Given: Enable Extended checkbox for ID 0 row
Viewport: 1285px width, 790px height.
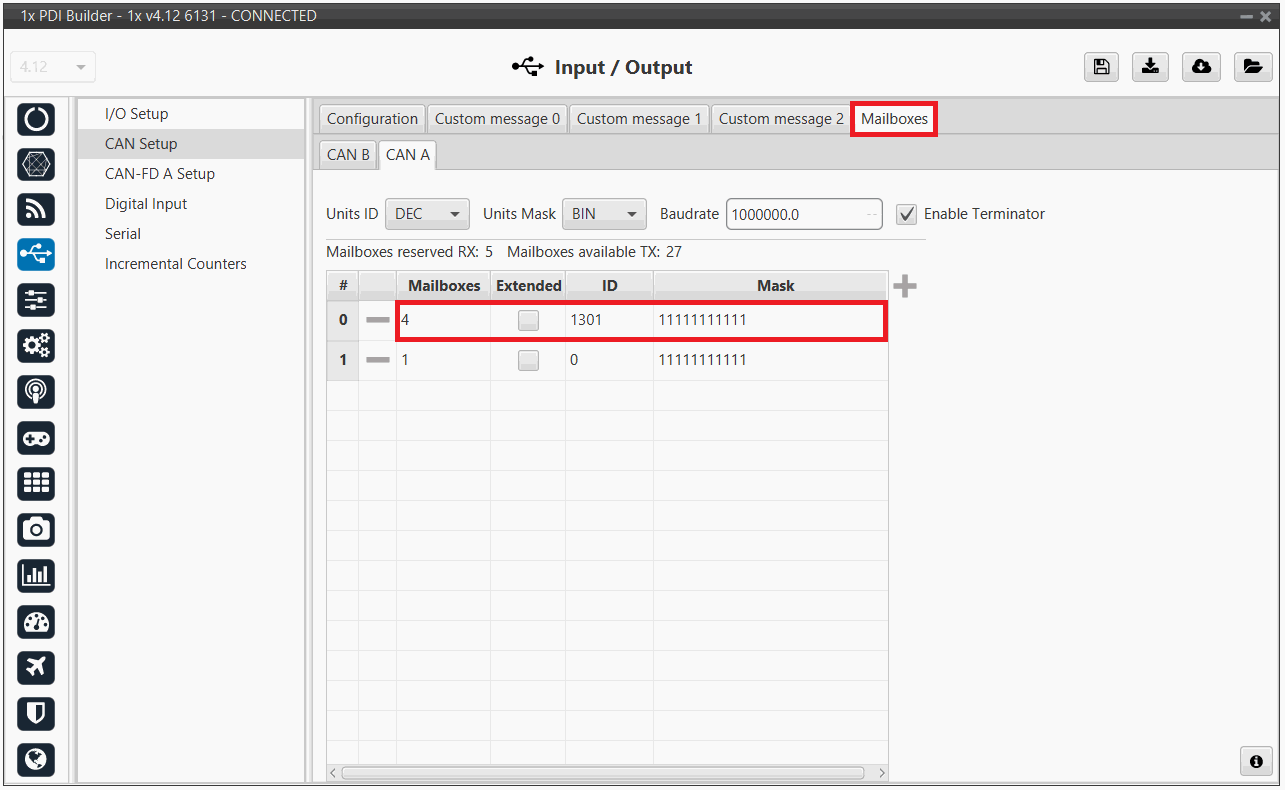Looking at the screenshot, I should coord(528,360).
